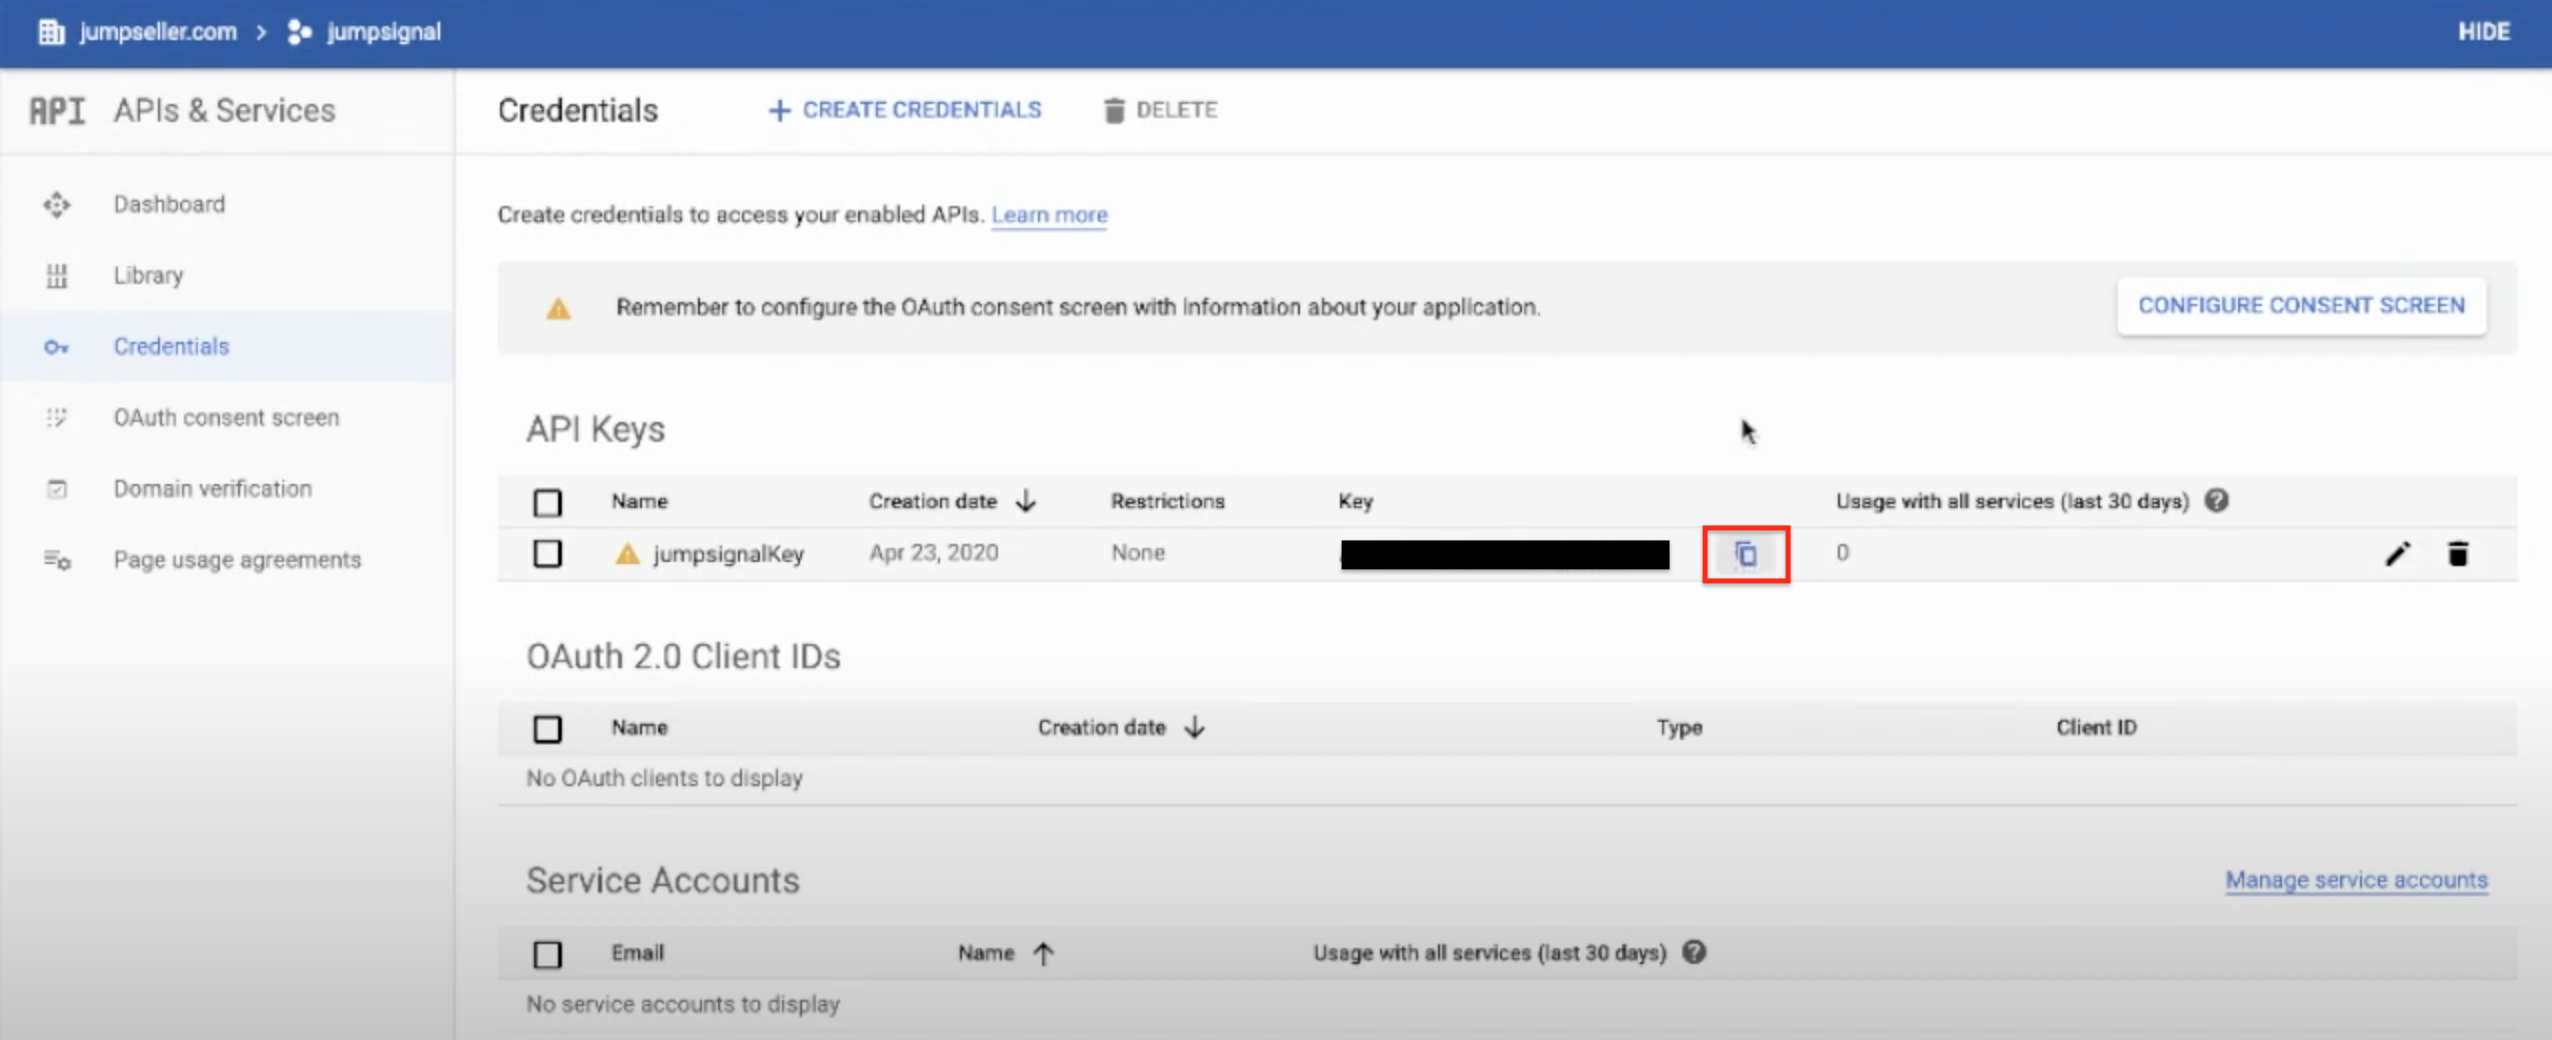Click 'No OAuth clients to display' text
Image resolution: width=2552 pixels, height=1040 pixels.
664,778
